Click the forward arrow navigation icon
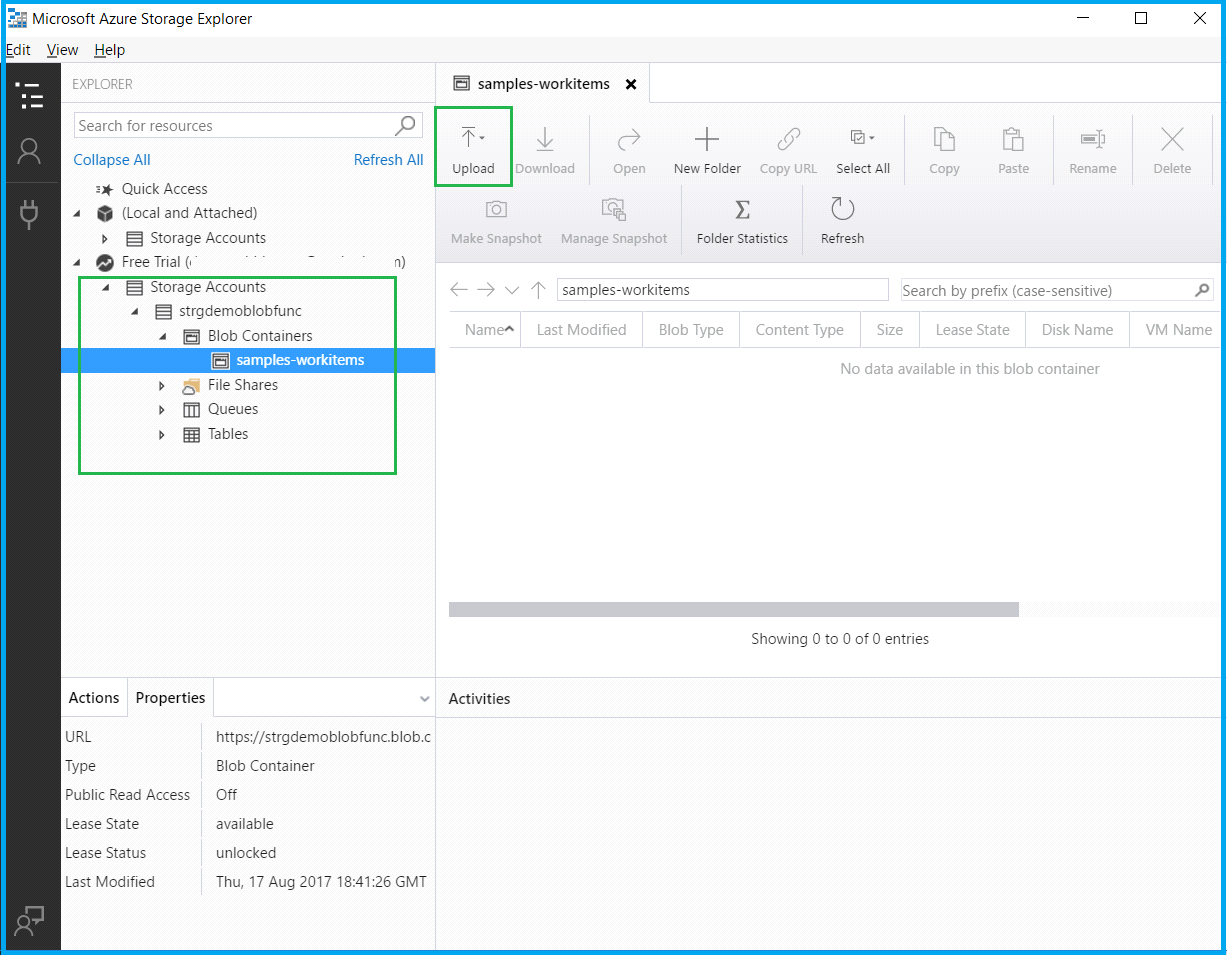Viewport: 1227px width, 955px height. coord(486,290)
